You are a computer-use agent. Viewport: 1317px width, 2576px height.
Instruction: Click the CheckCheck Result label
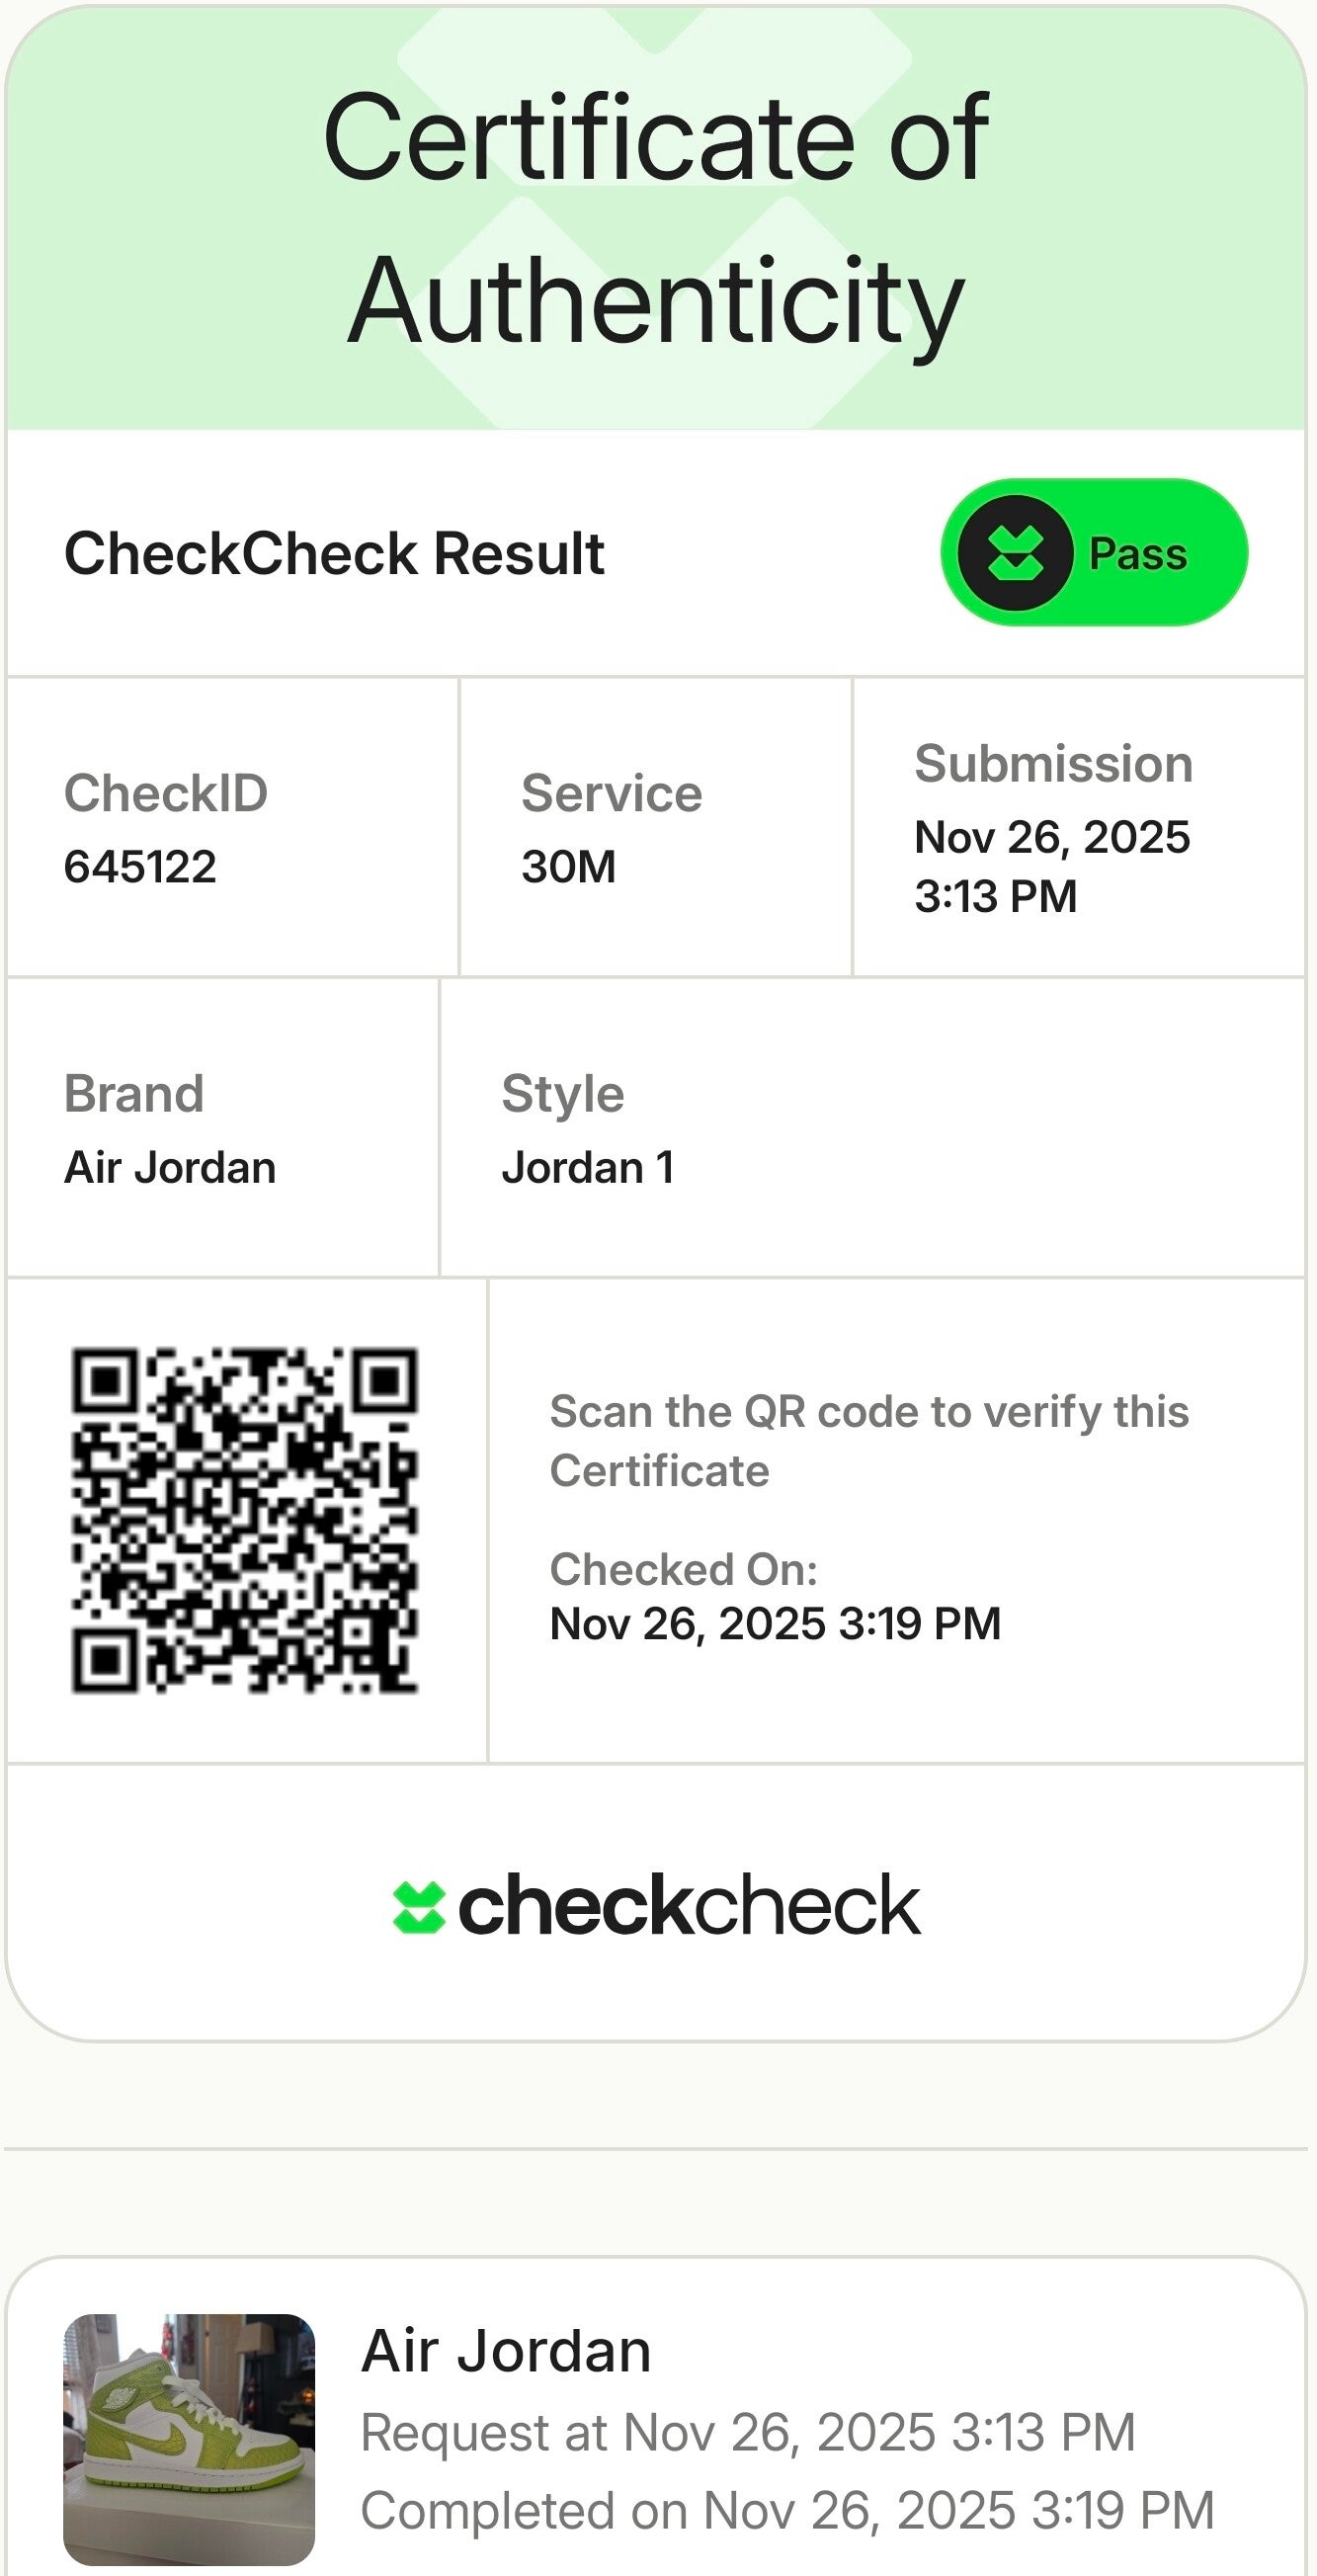[x=334, y=553]
